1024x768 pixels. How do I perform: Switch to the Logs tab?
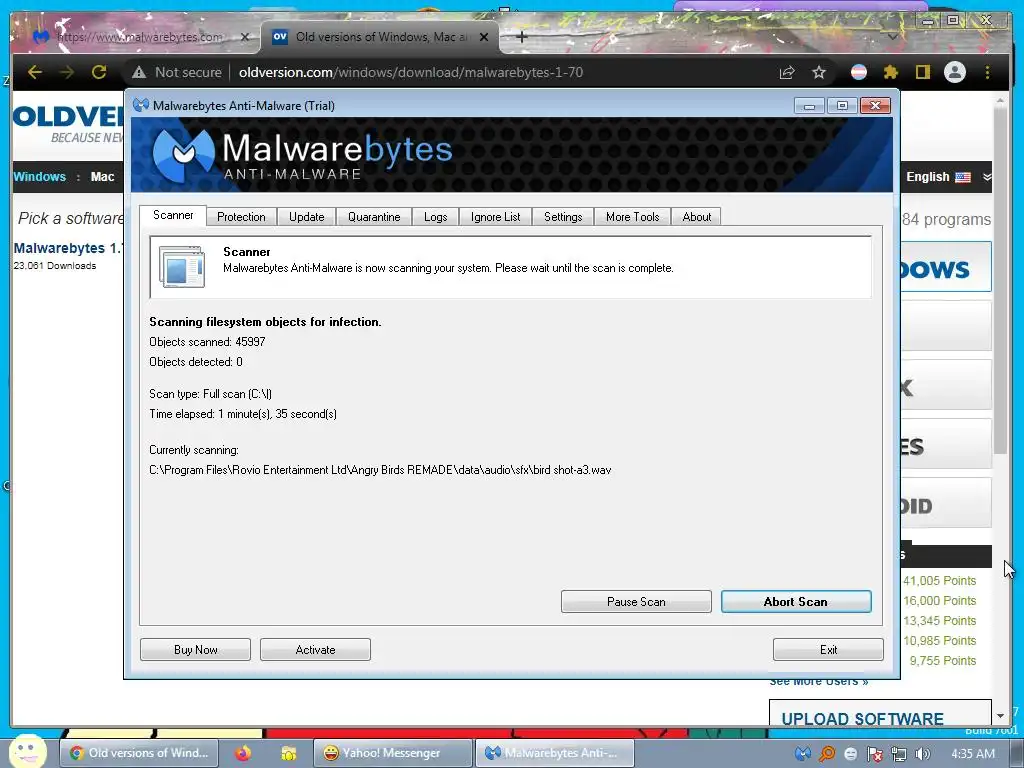coord(436,217)
